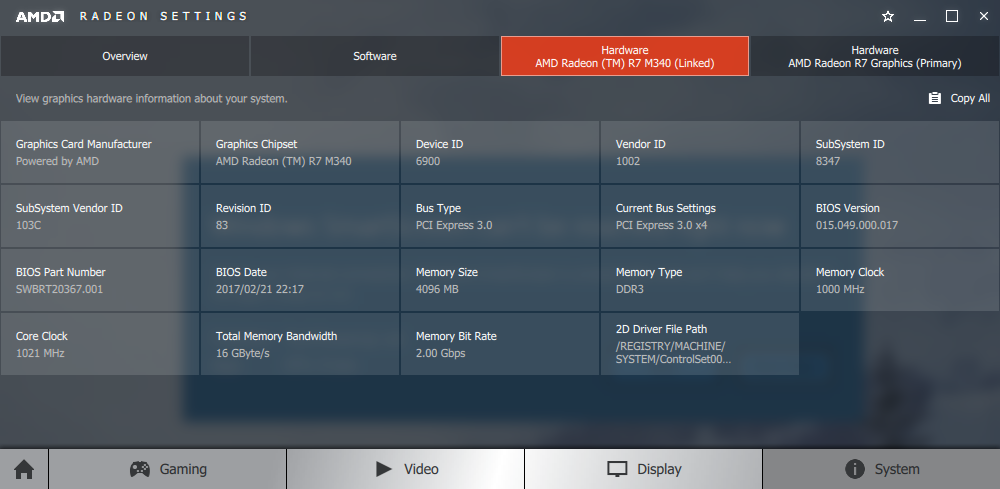
Task: Click Memory Size value 4096 MB
Action: pos(438,289)
